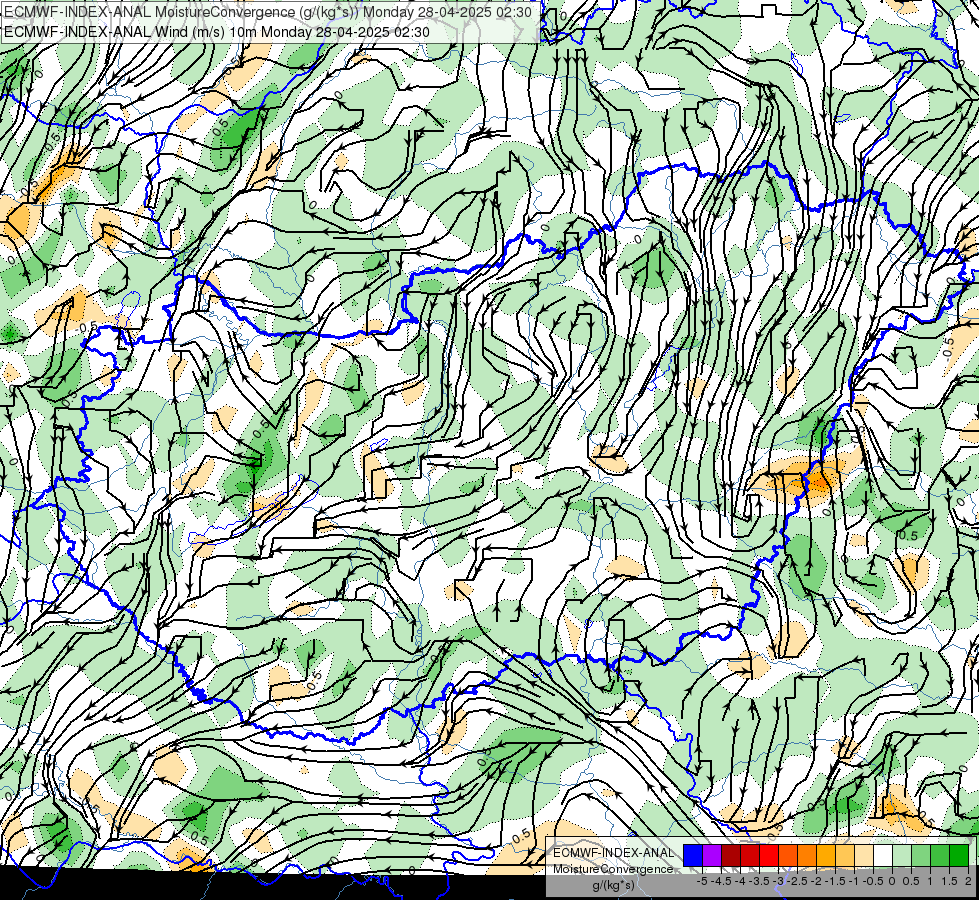
Task: Click the -4 legend scale value
Action: [740, 881]
